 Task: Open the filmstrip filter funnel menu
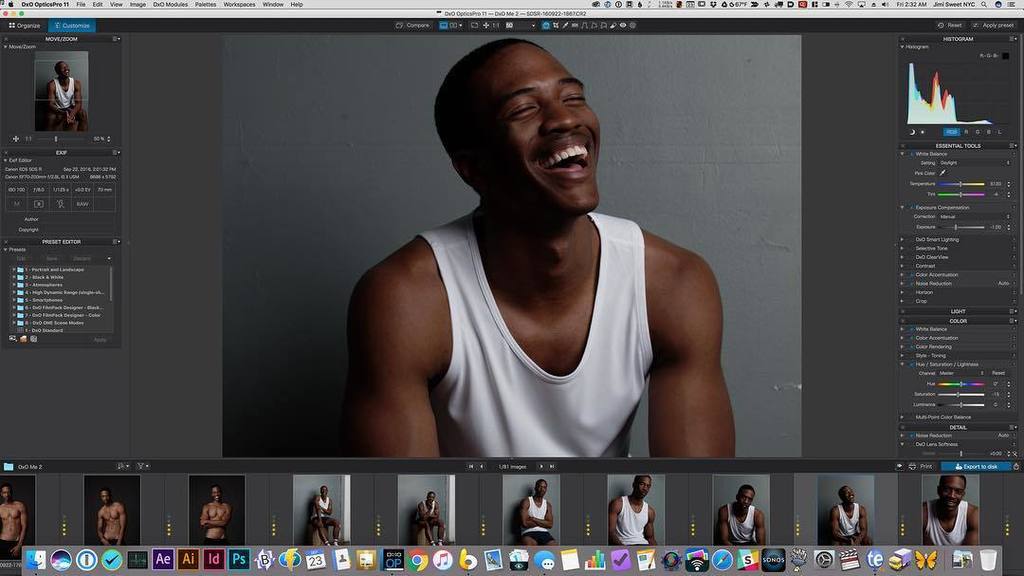pos(142,466)
